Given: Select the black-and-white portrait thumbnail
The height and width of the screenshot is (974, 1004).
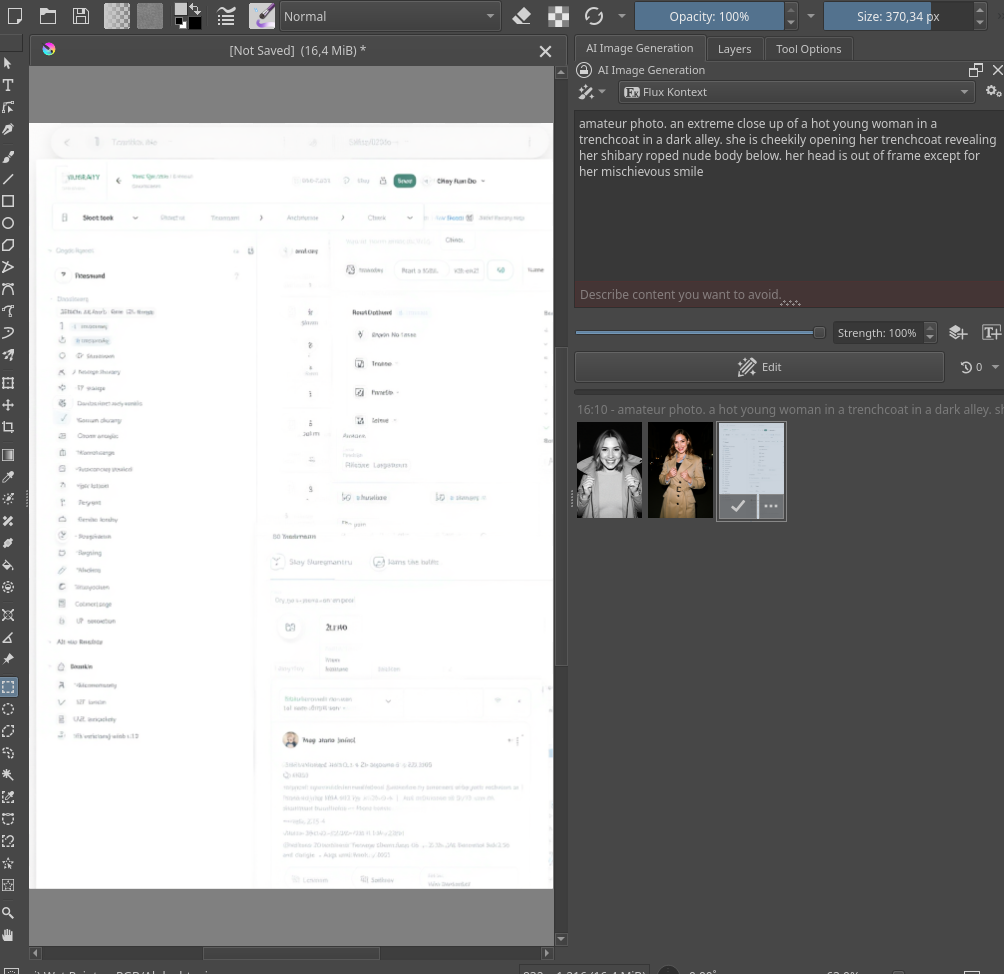Looking at the screenshot, I should [609, 470].
